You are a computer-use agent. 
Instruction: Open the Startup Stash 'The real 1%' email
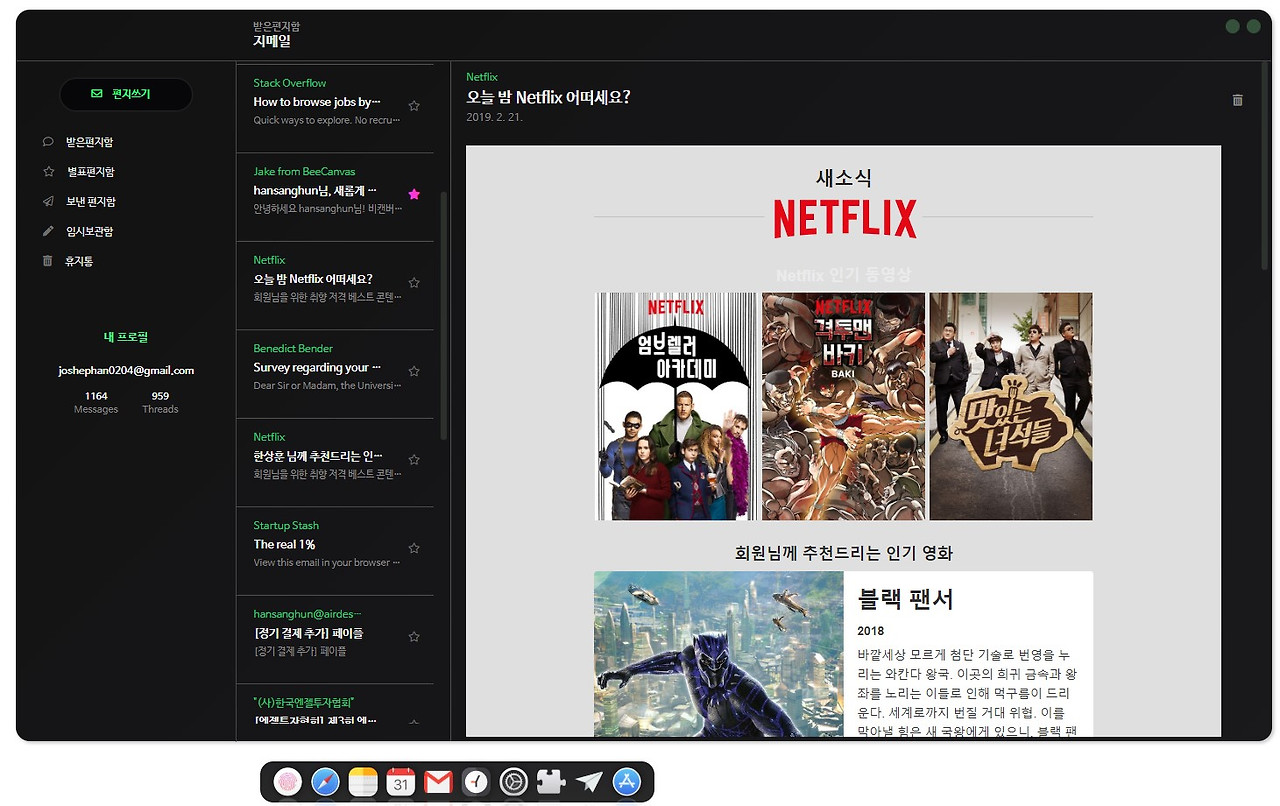[x=335, y=551]
